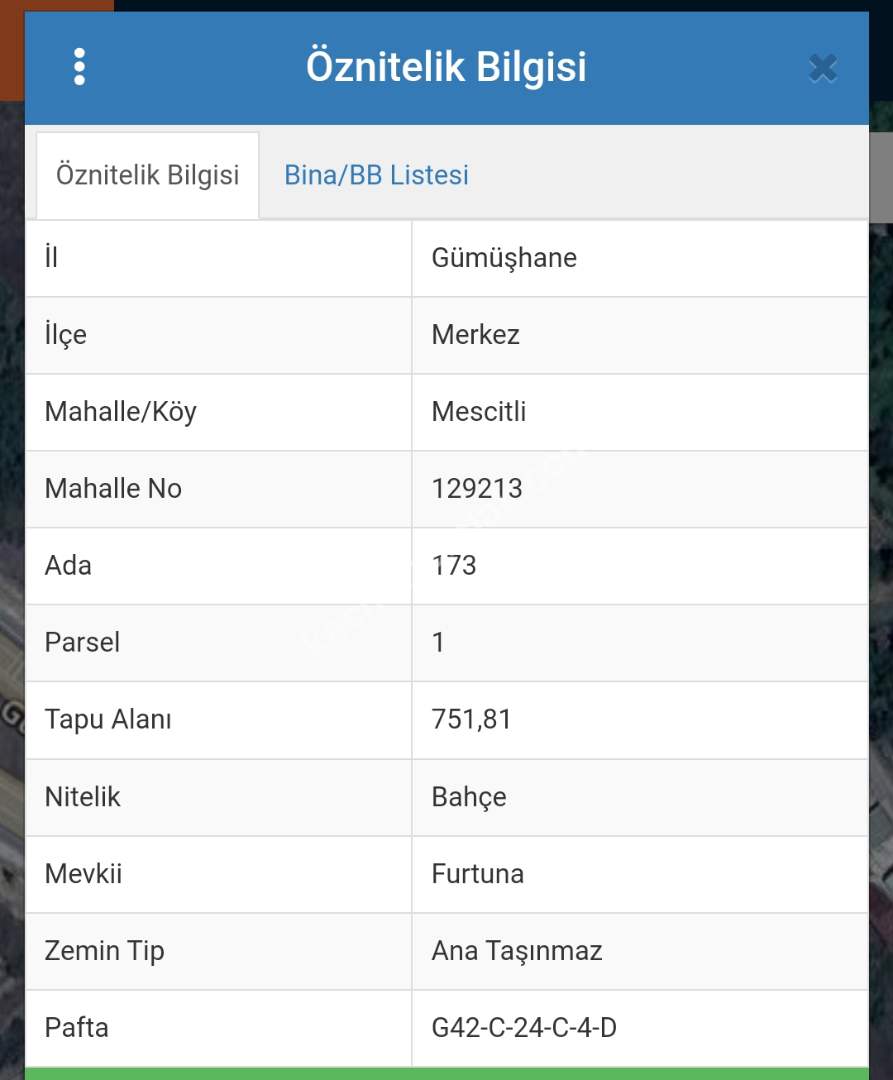Click the pafta code G42-C-24-C-4-D
893x1080 pixels.
tap(524, 1027)
